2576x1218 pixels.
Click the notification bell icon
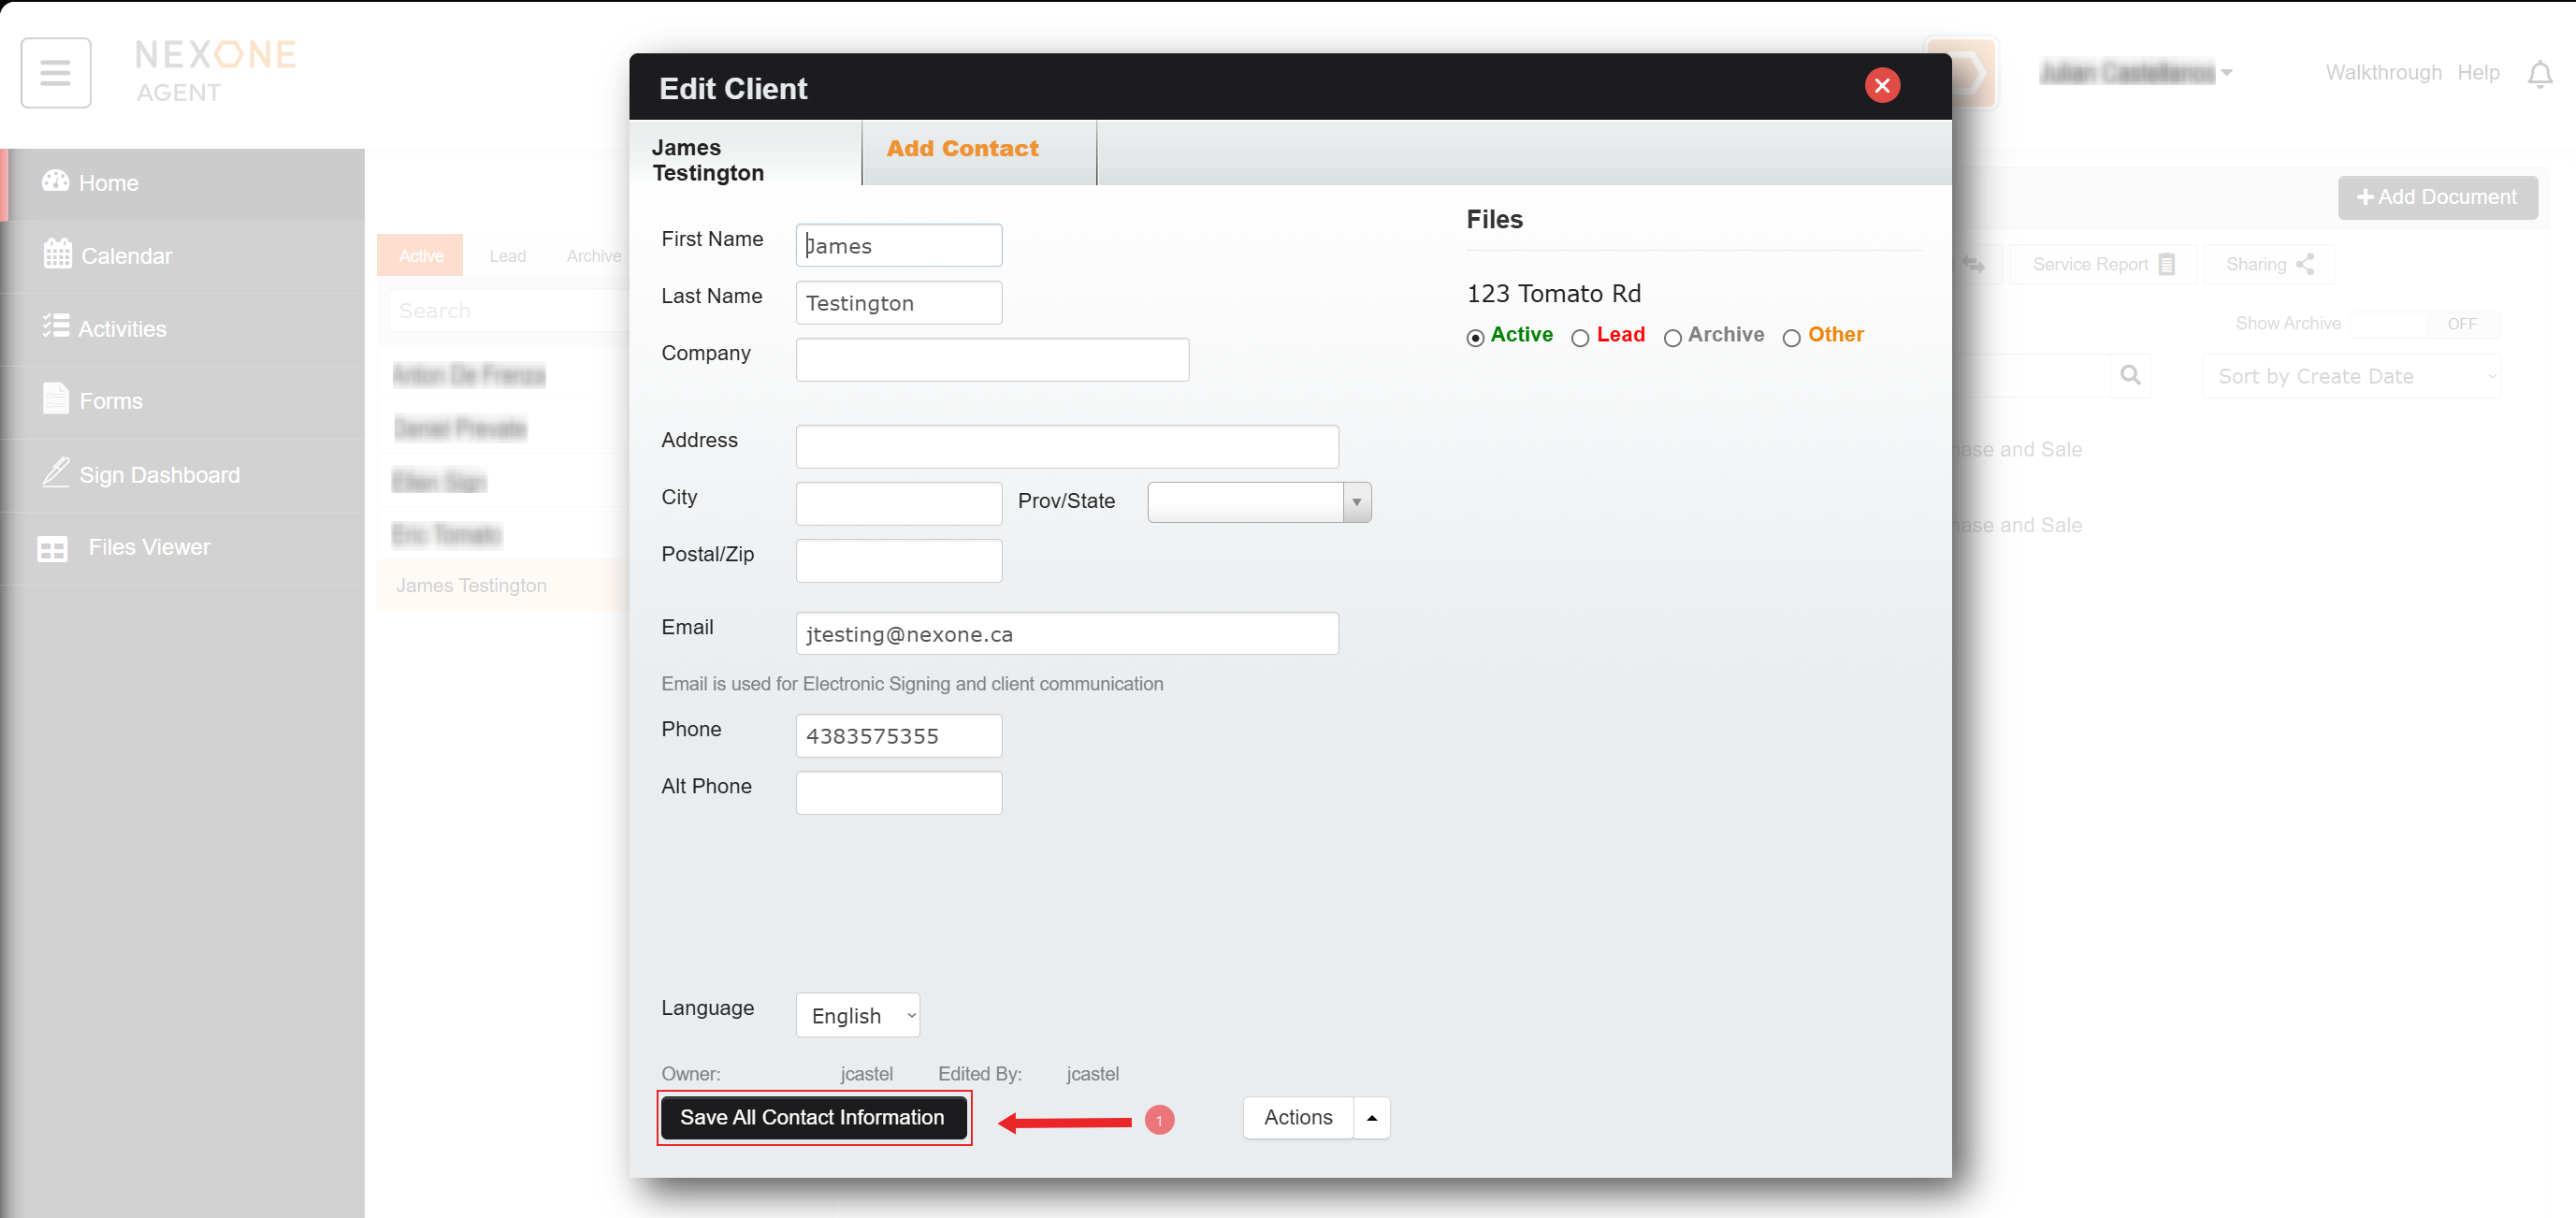[2539, 74]
